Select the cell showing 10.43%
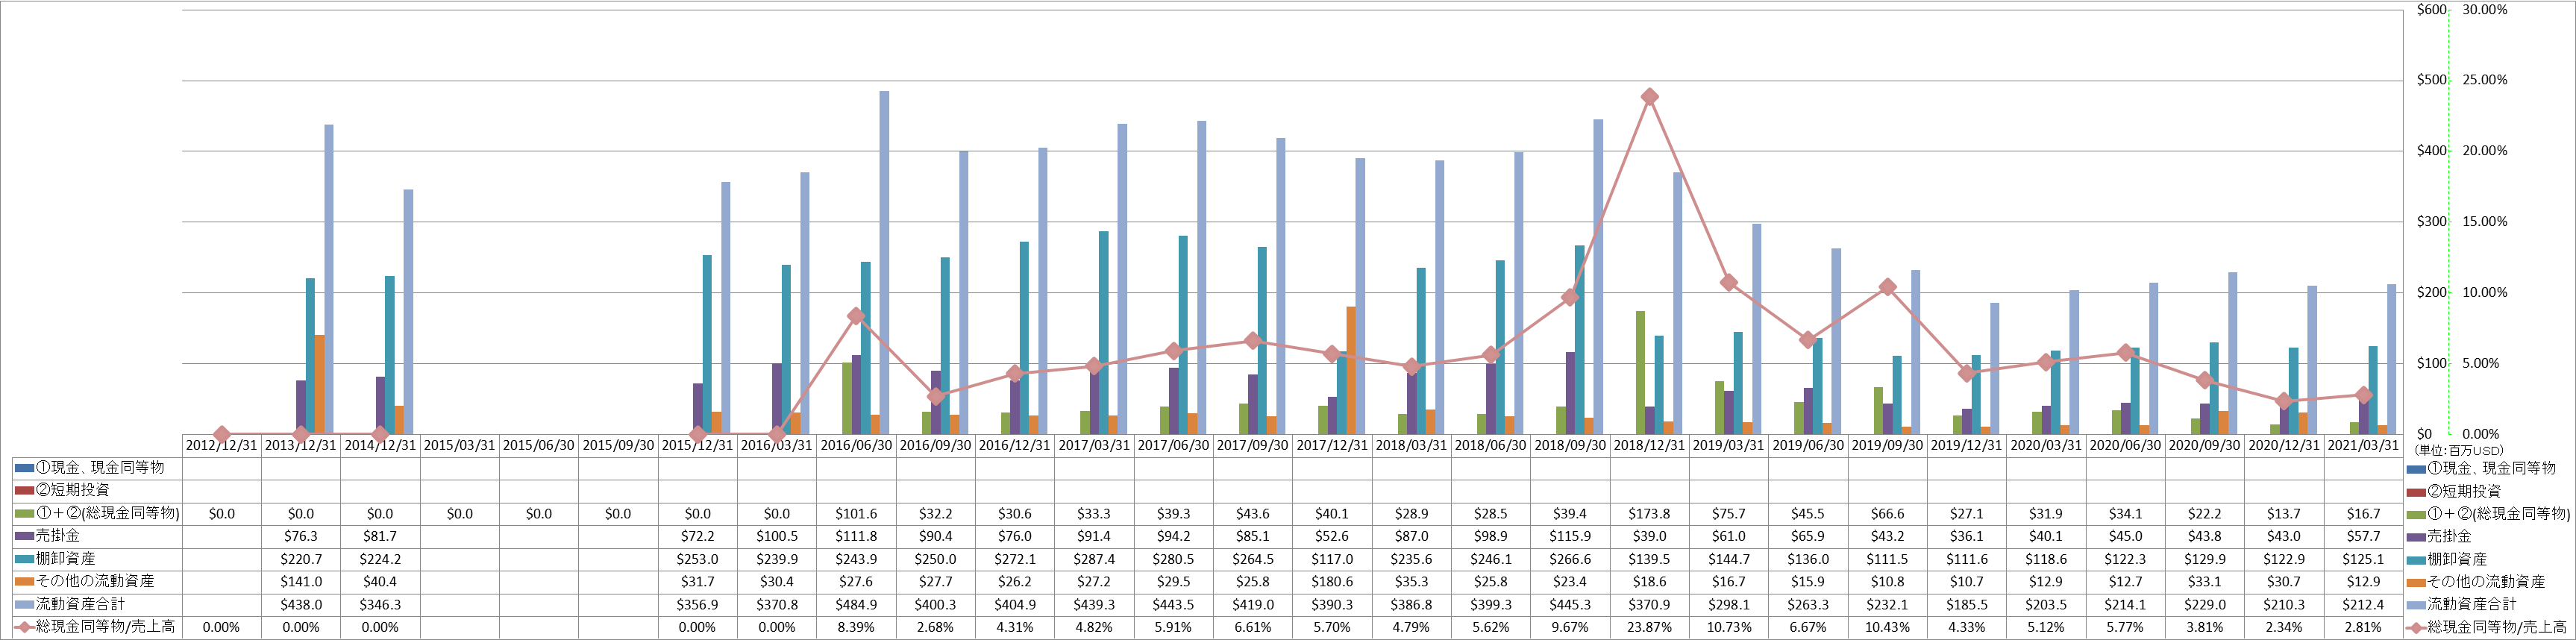Viewport: 2576px width, 640px height. coord(1887,627)
